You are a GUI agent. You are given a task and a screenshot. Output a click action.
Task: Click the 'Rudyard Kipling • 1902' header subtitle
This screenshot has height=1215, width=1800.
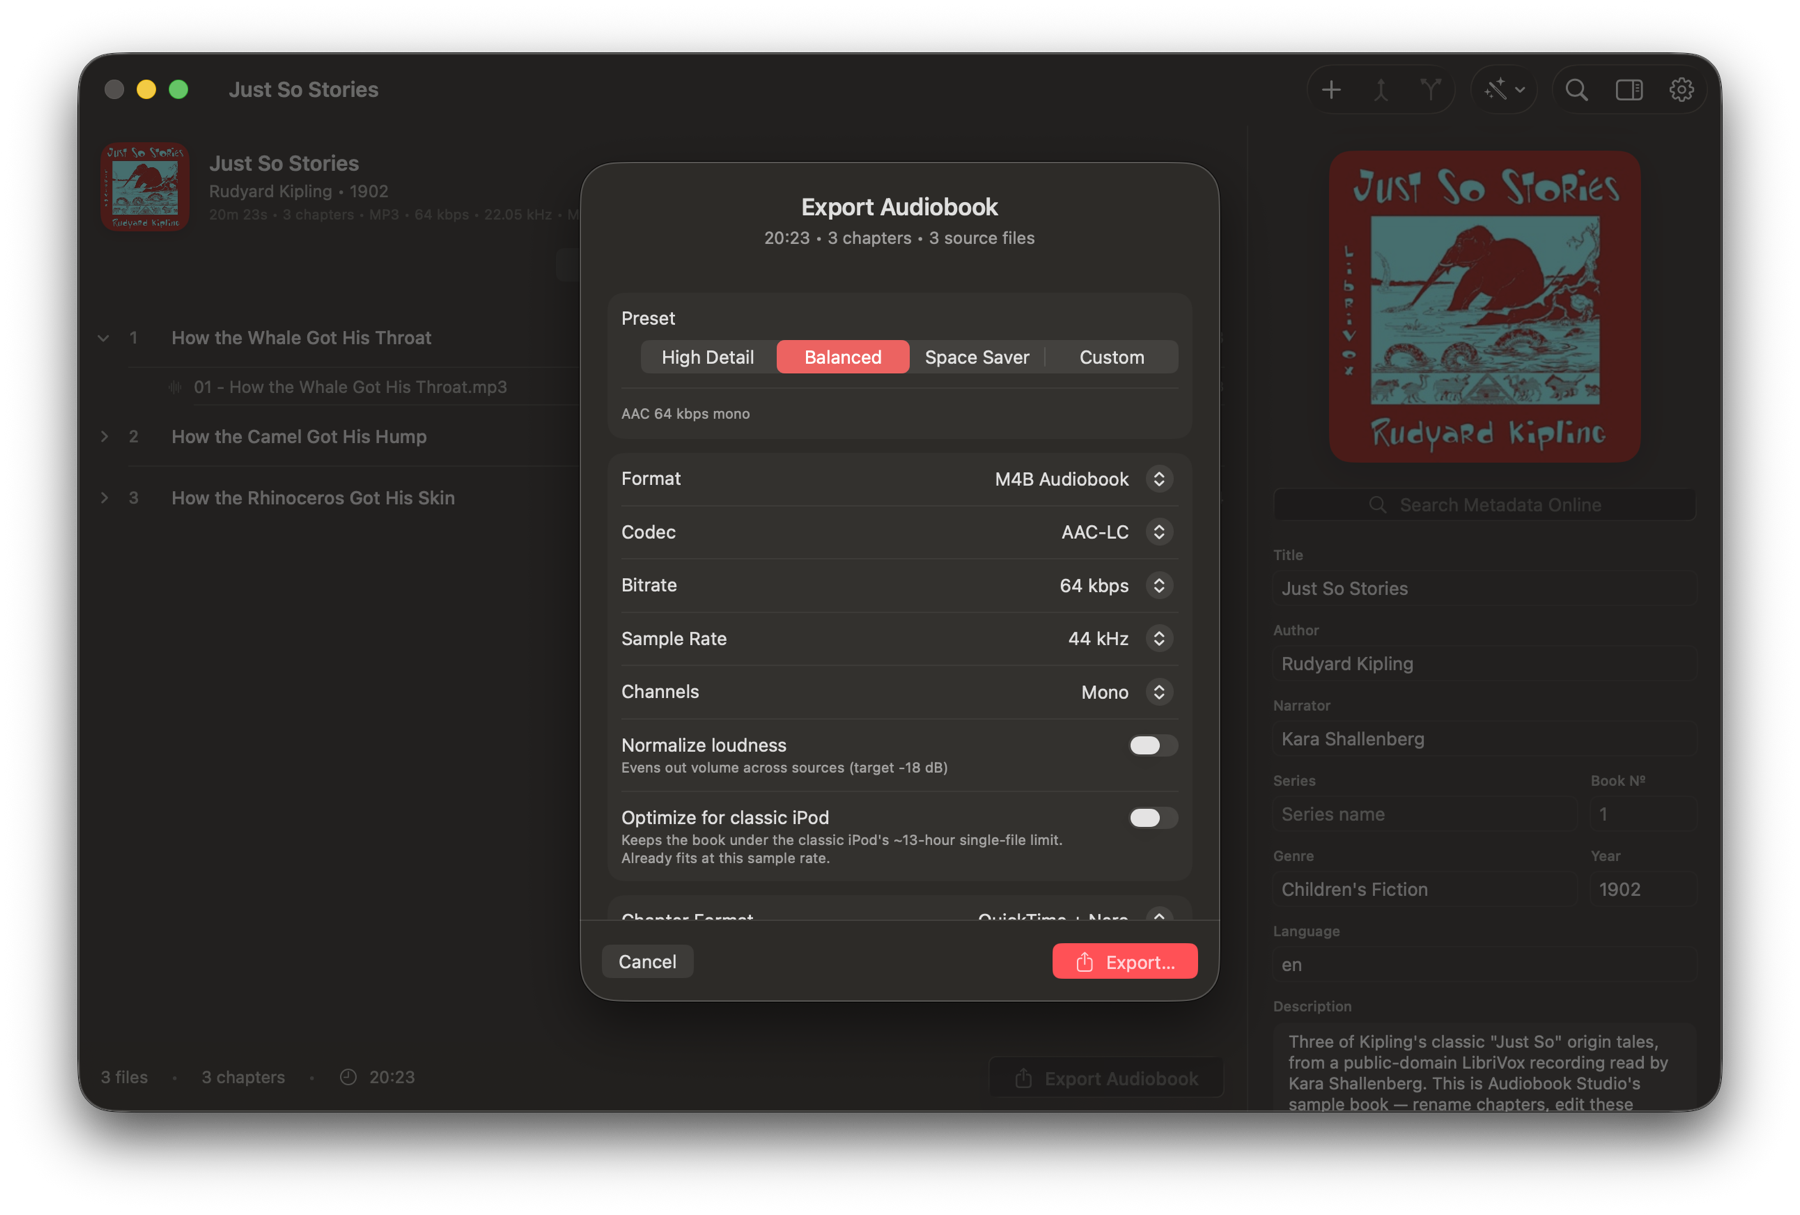coord(298,191)
